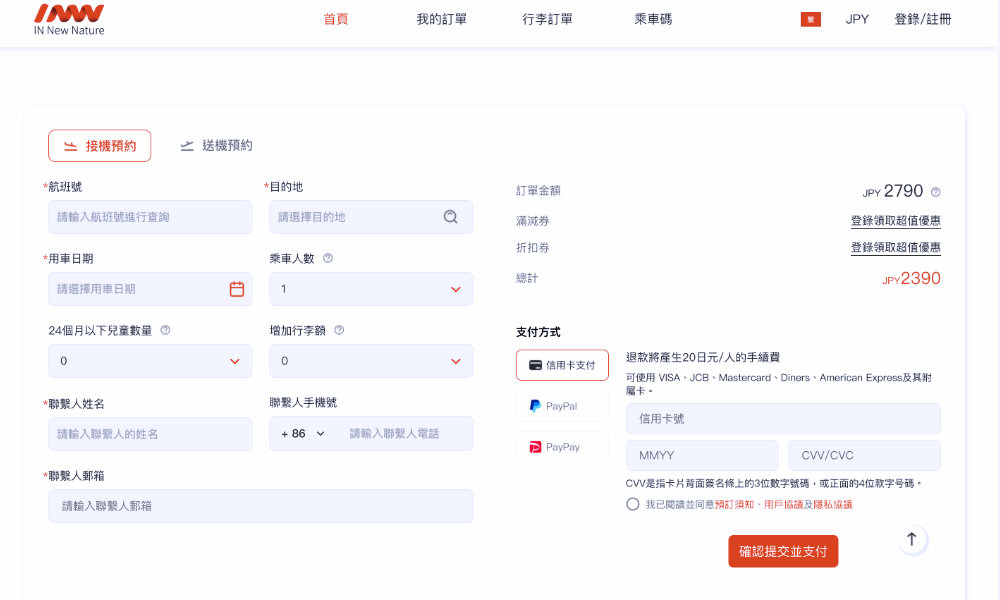Click the back-to-top arrow button
The height and width of the screenshot is (600, 1000).
[912, 539]
